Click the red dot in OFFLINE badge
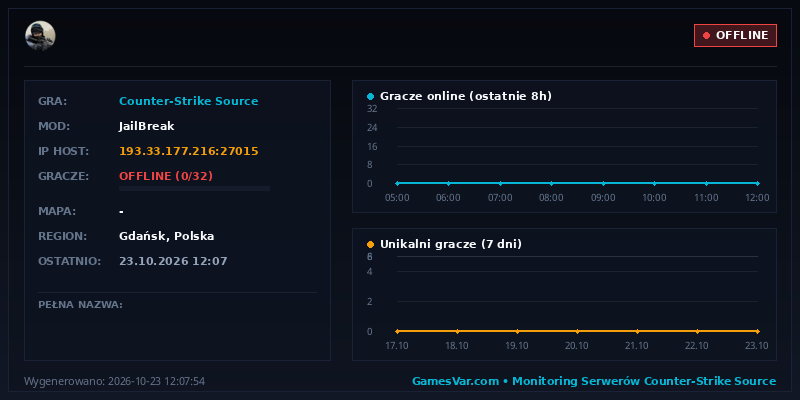 click(707, 35)
